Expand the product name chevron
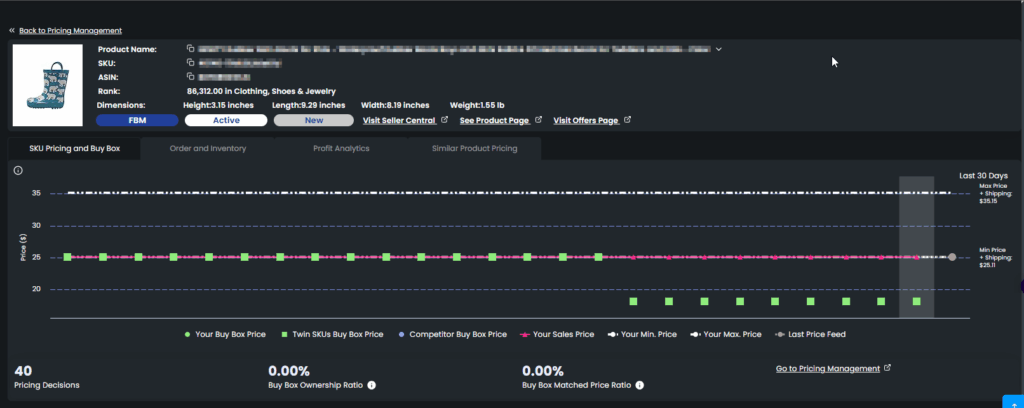This screenshot has width=1024, height=408. (x=718, y=49)
